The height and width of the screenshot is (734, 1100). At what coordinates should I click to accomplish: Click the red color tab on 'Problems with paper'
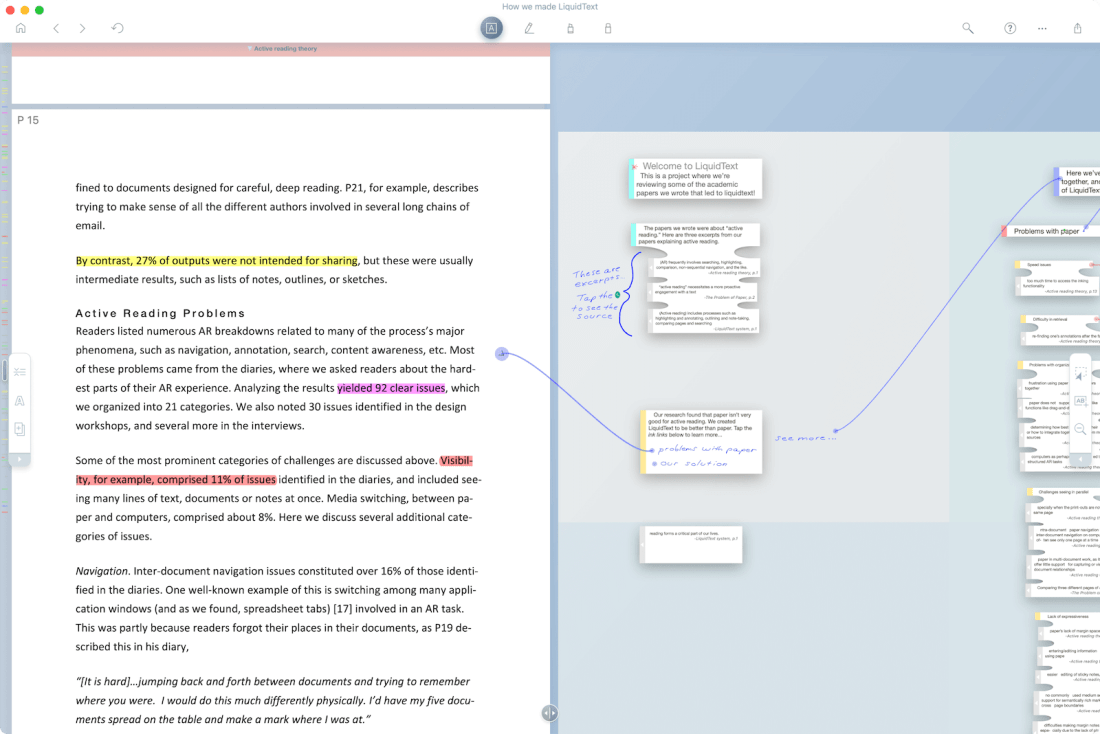point(1005,231)
